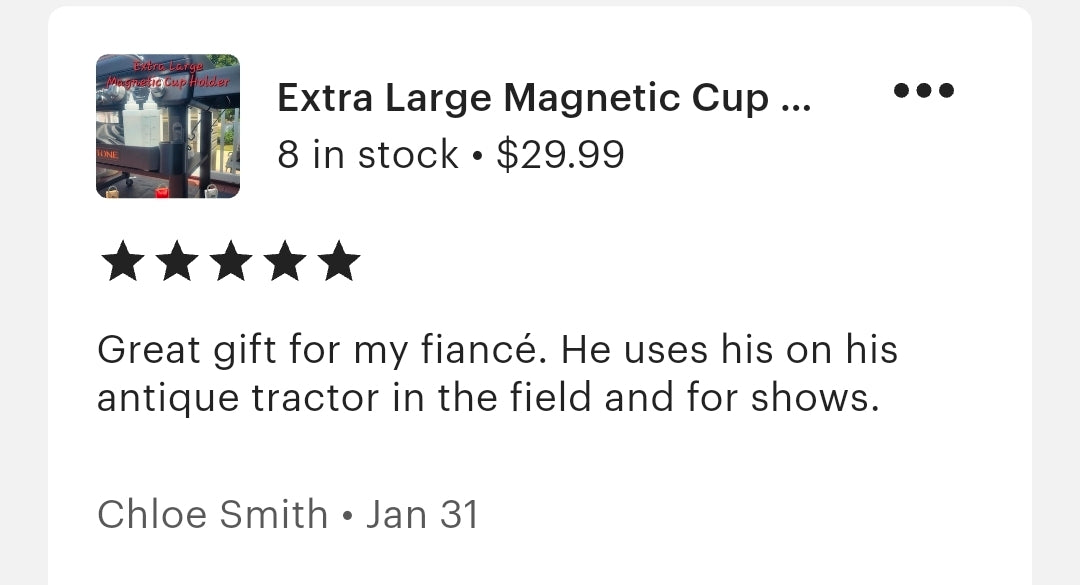The width and height of the screenshot is (1080, 585).
Task: Select the fourth star icon
Action: click(287, 260)
